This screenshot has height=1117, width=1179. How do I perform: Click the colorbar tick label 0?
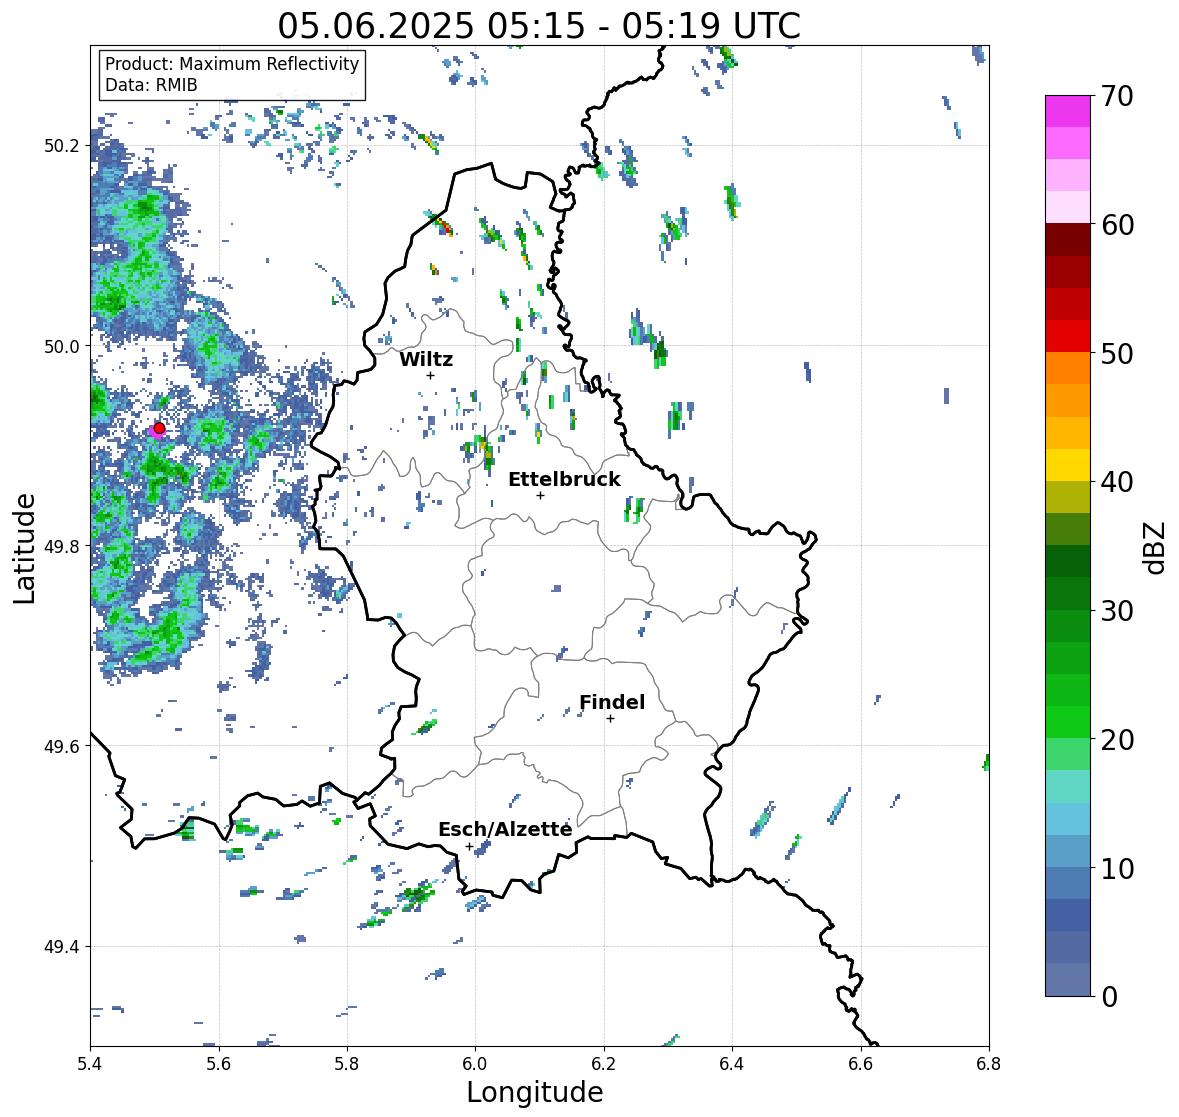pyautogui.click(x=1110, y=997)
